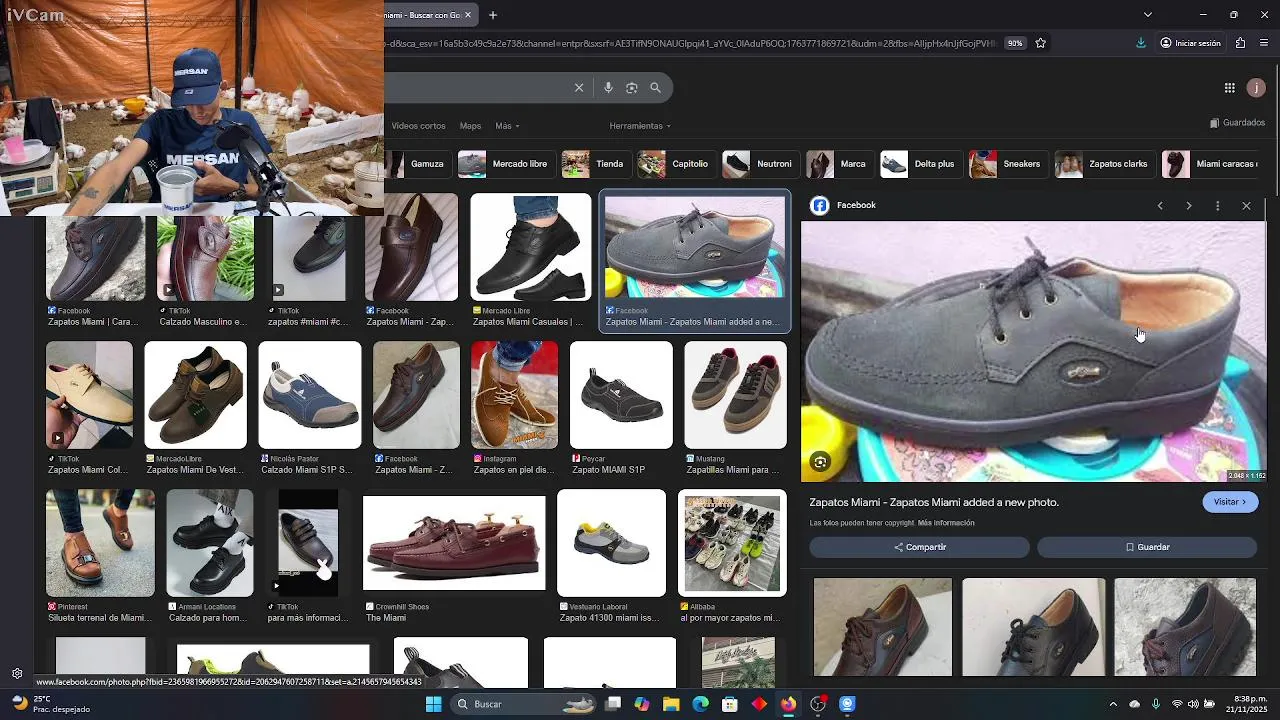Filter by Sneakers chip
Screen dimensions: 1280x720
pyautogui.click(x=1007, y=164)
